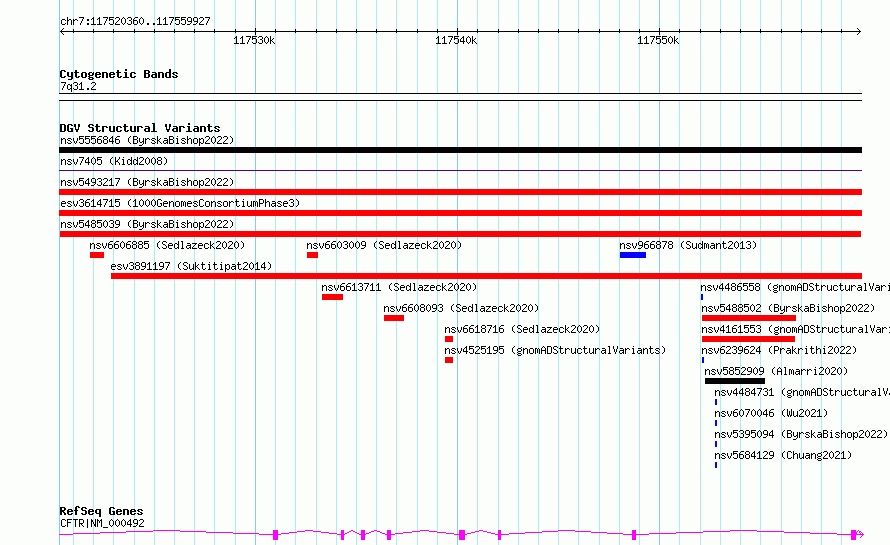This screenshot has width=890, height=545.
Task: Open nsv4484731 gnomAD variant label
Action: point(801,392)
